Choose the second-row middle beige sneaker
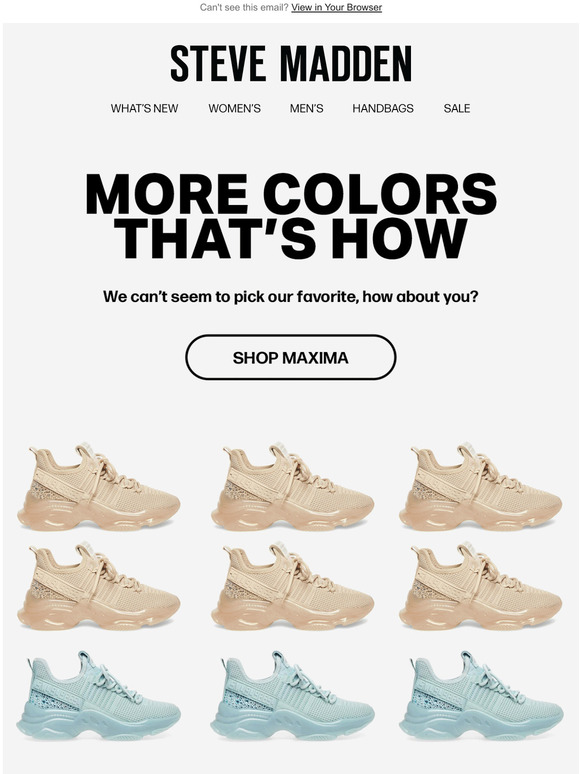 point(292,586)
